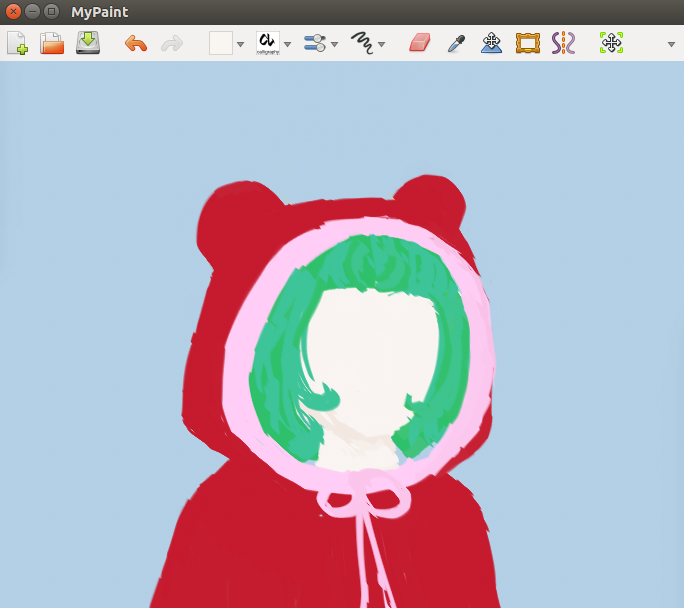Open the calligraphy brush preview
Image resolution: width=684 pixels, height=608 pixels.
(267, 43)
